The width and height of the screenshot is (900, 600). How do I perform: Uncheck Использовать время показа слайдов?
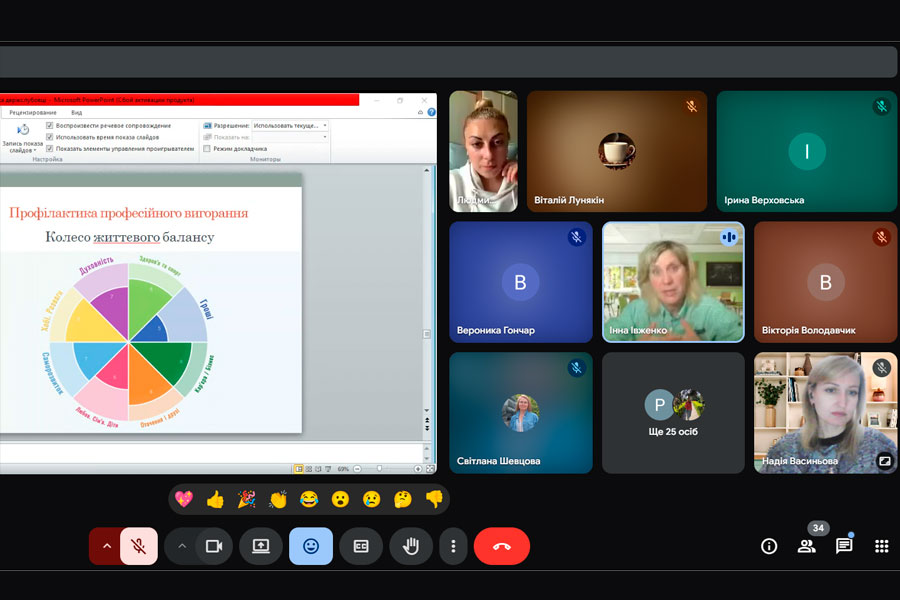click(49, 137)
